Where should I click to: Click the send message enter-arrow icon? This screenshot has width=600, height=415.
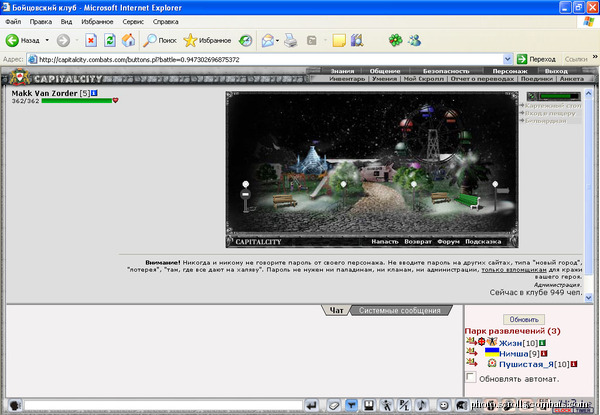tap(311, 405)
